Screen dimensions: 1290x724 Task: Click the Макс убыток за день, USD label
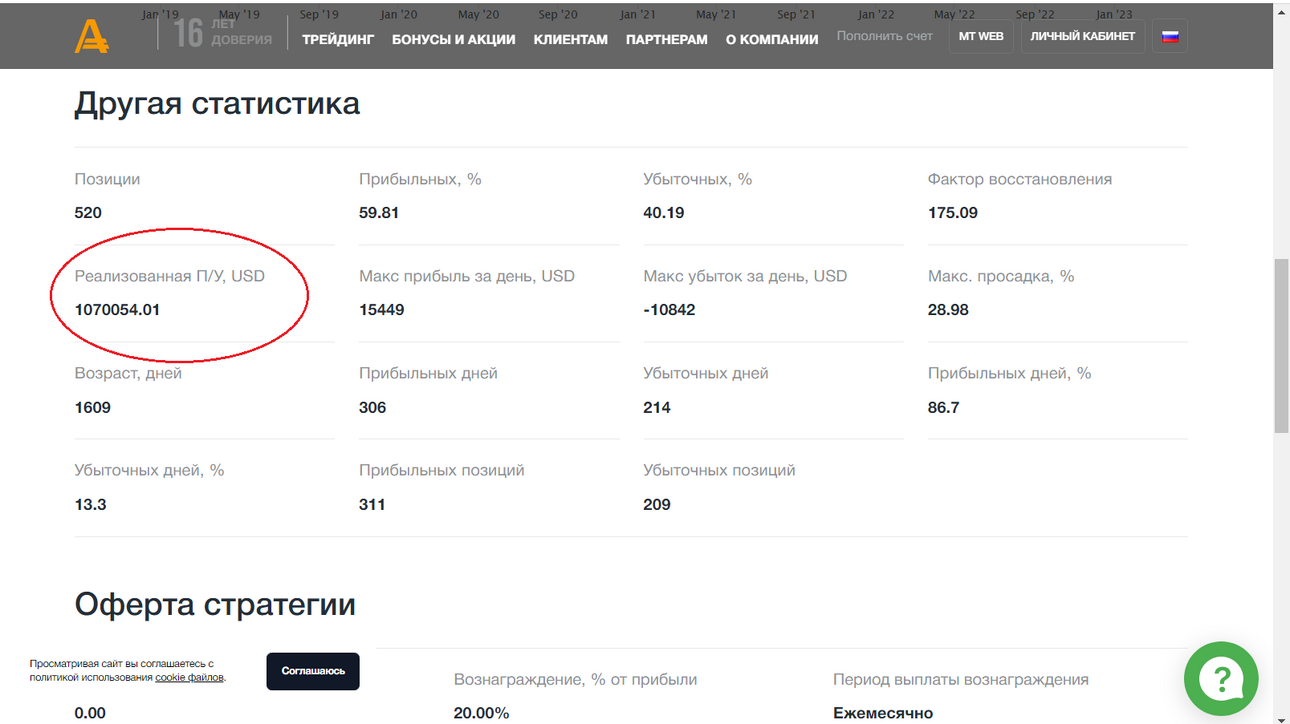coord(745,276)
